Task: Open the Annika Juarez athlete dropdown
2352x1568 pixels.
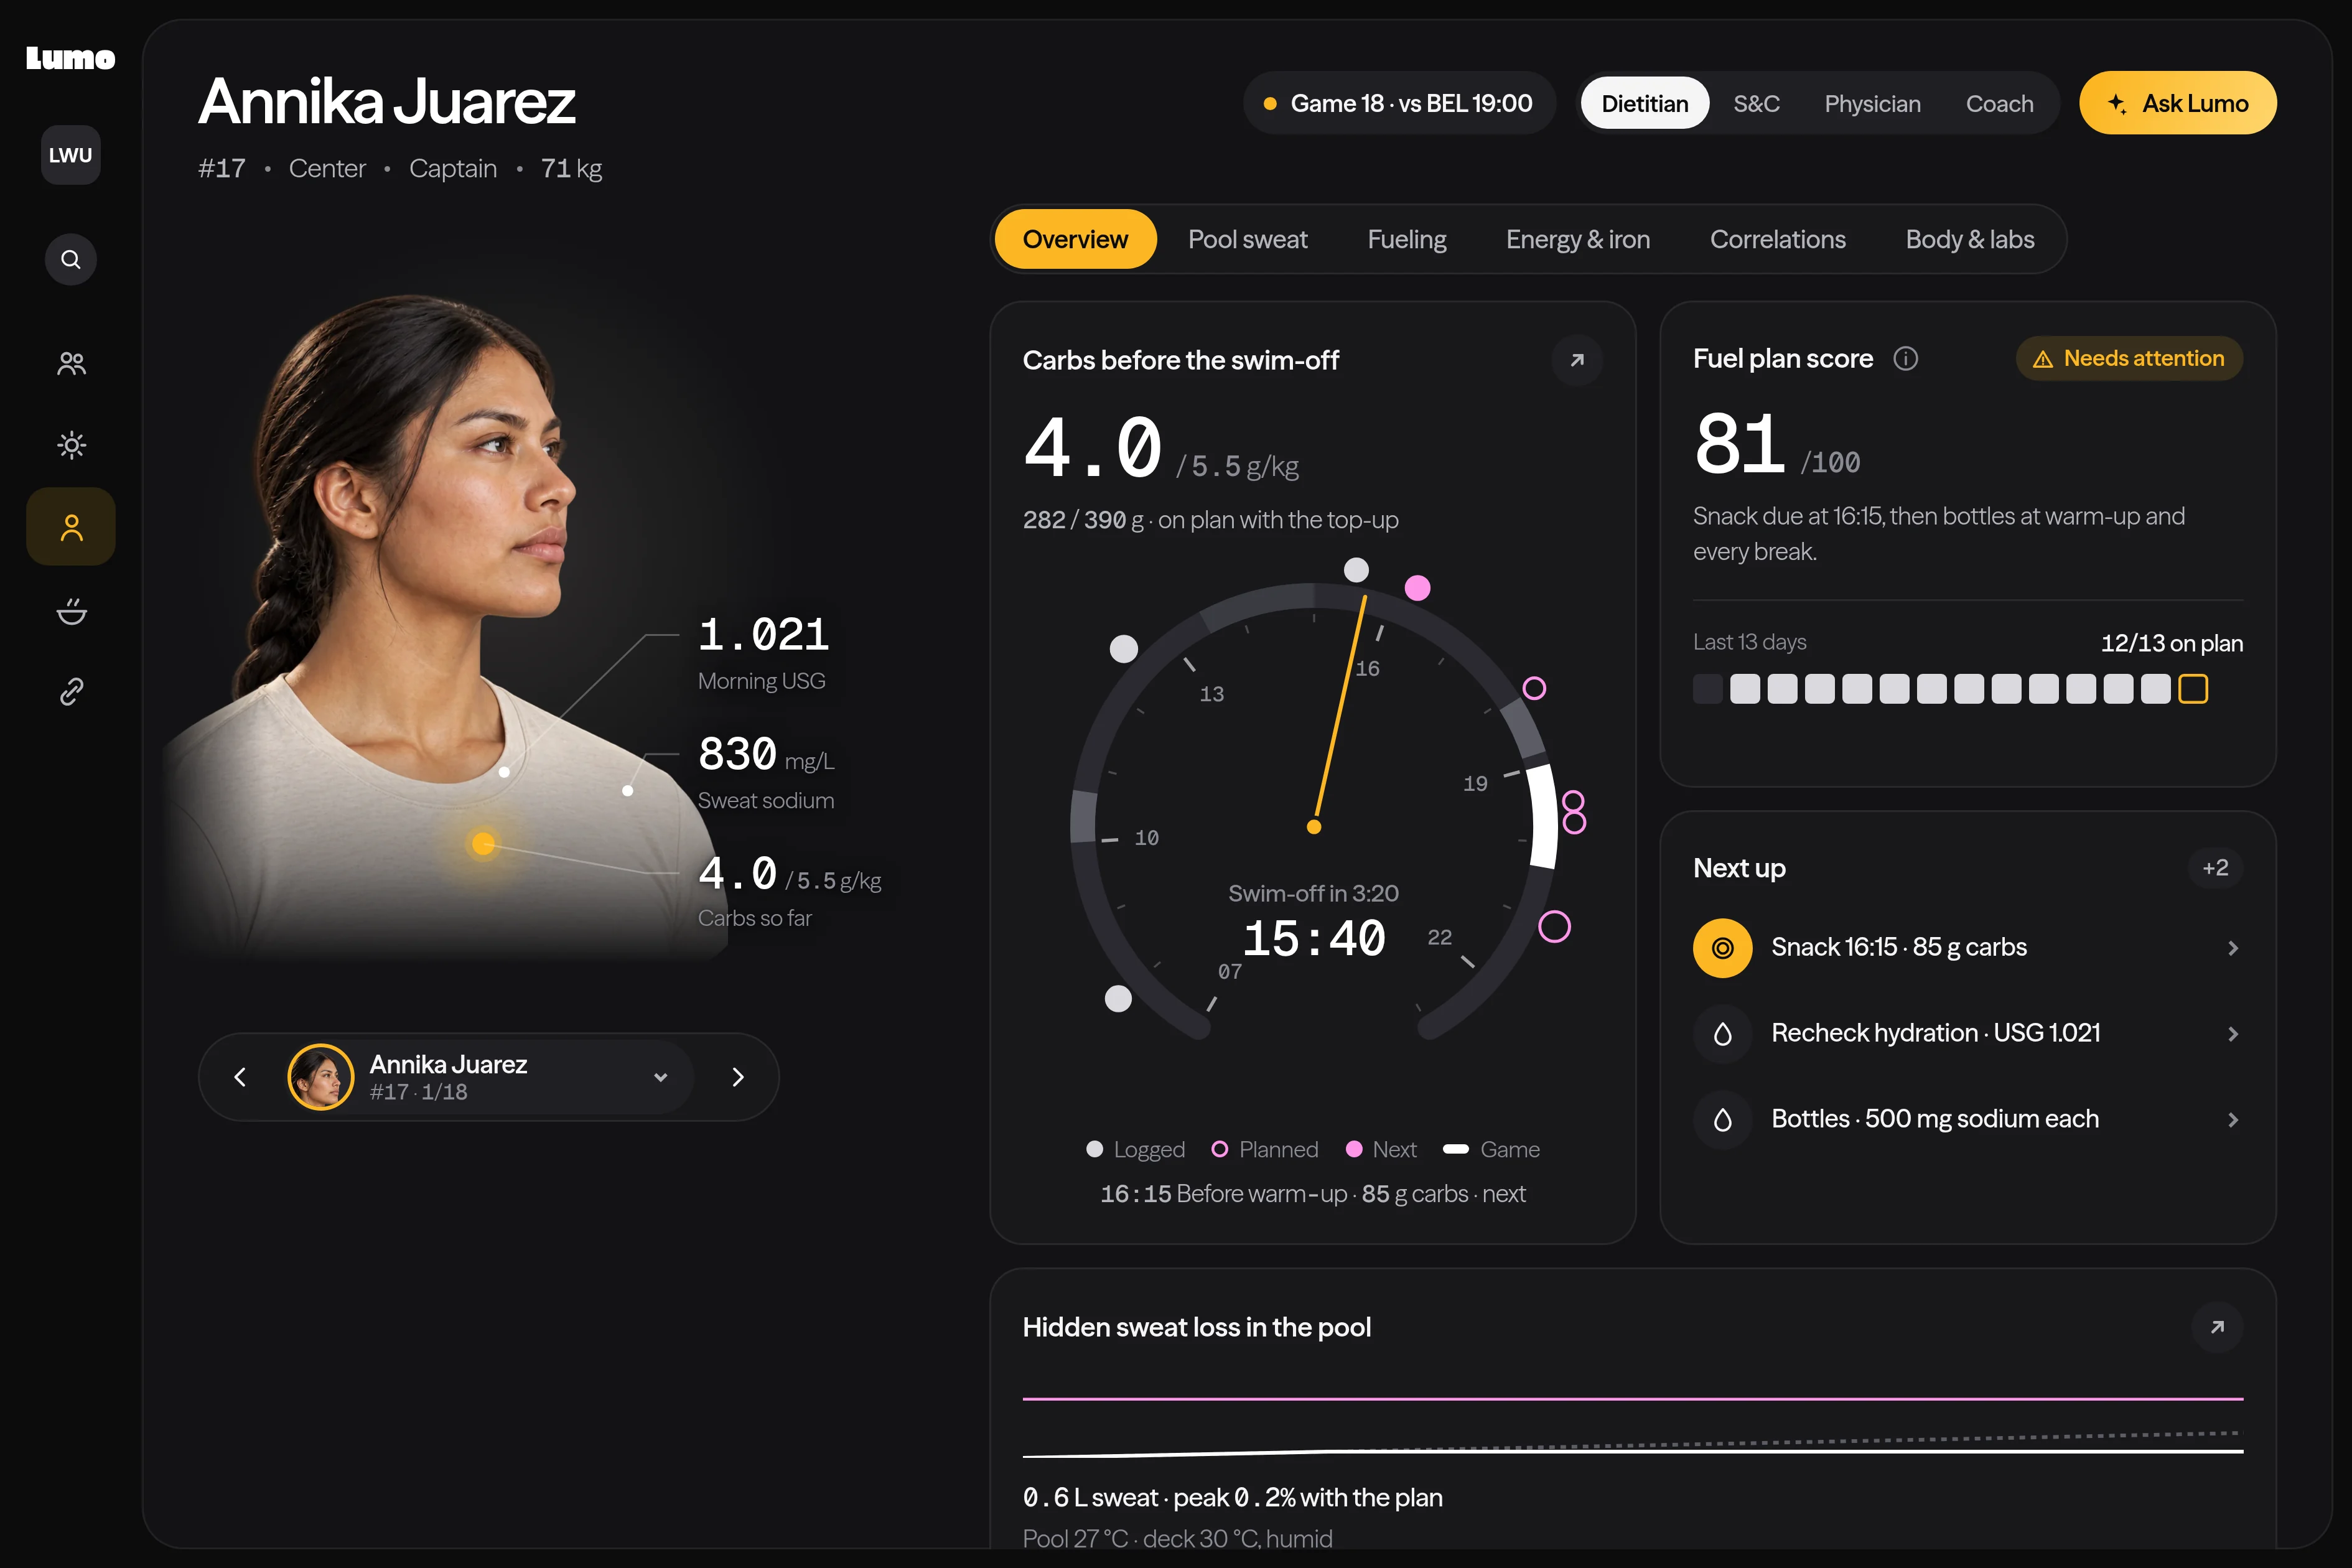Action: click(x=489, y=1077)
